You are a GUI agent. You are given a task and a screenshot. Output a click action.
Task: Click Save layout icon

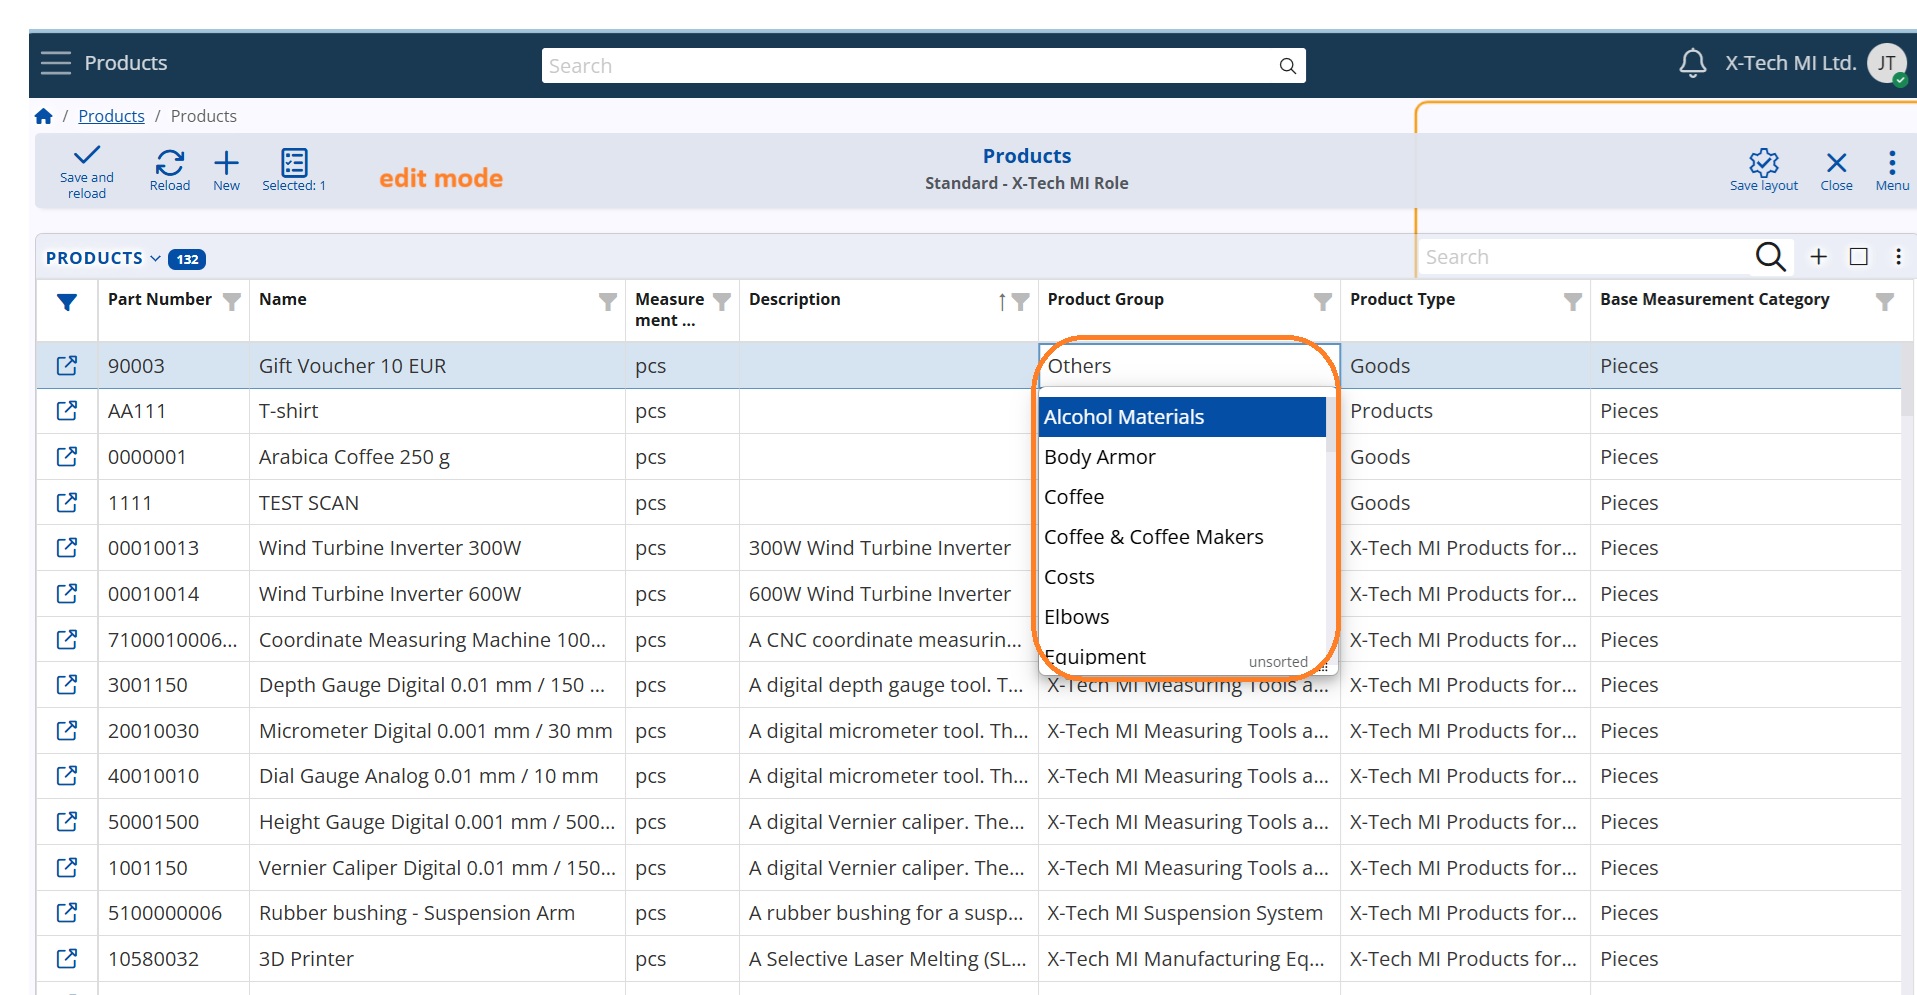[1764, 170]
